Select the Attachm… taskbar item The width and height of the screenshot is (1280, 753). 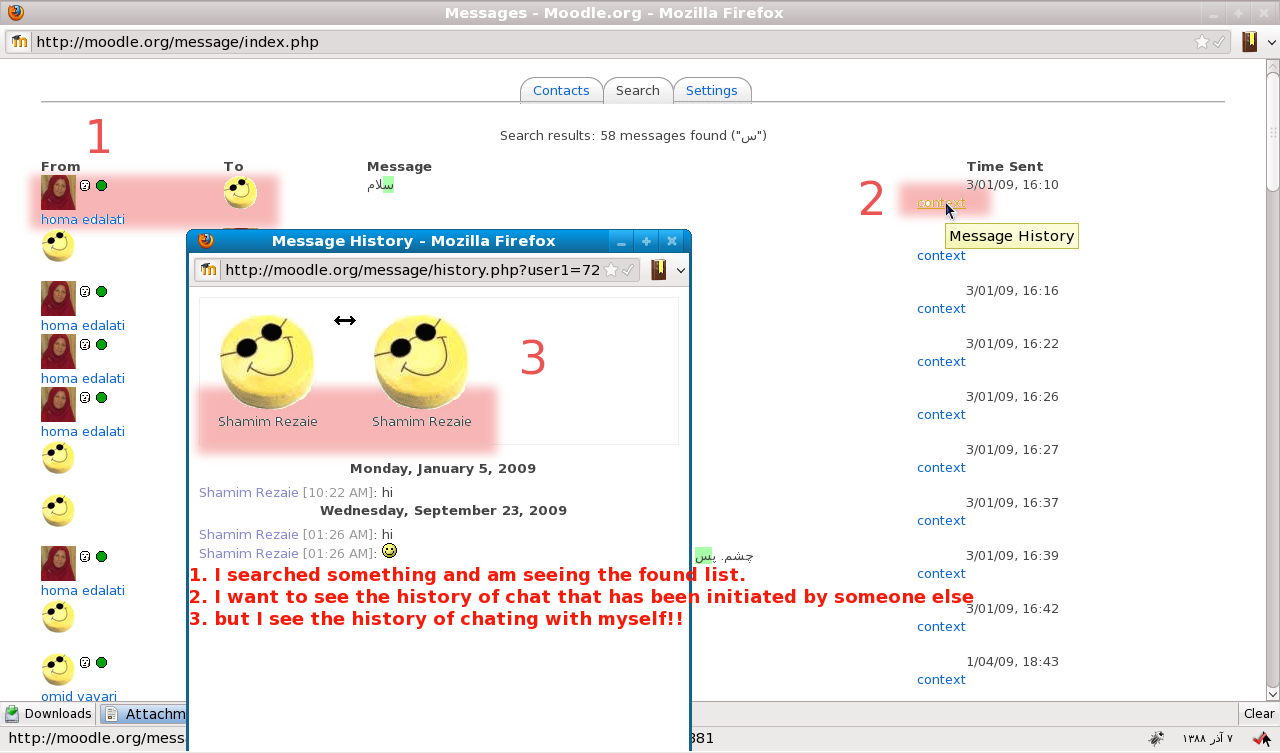coord(143,714)
